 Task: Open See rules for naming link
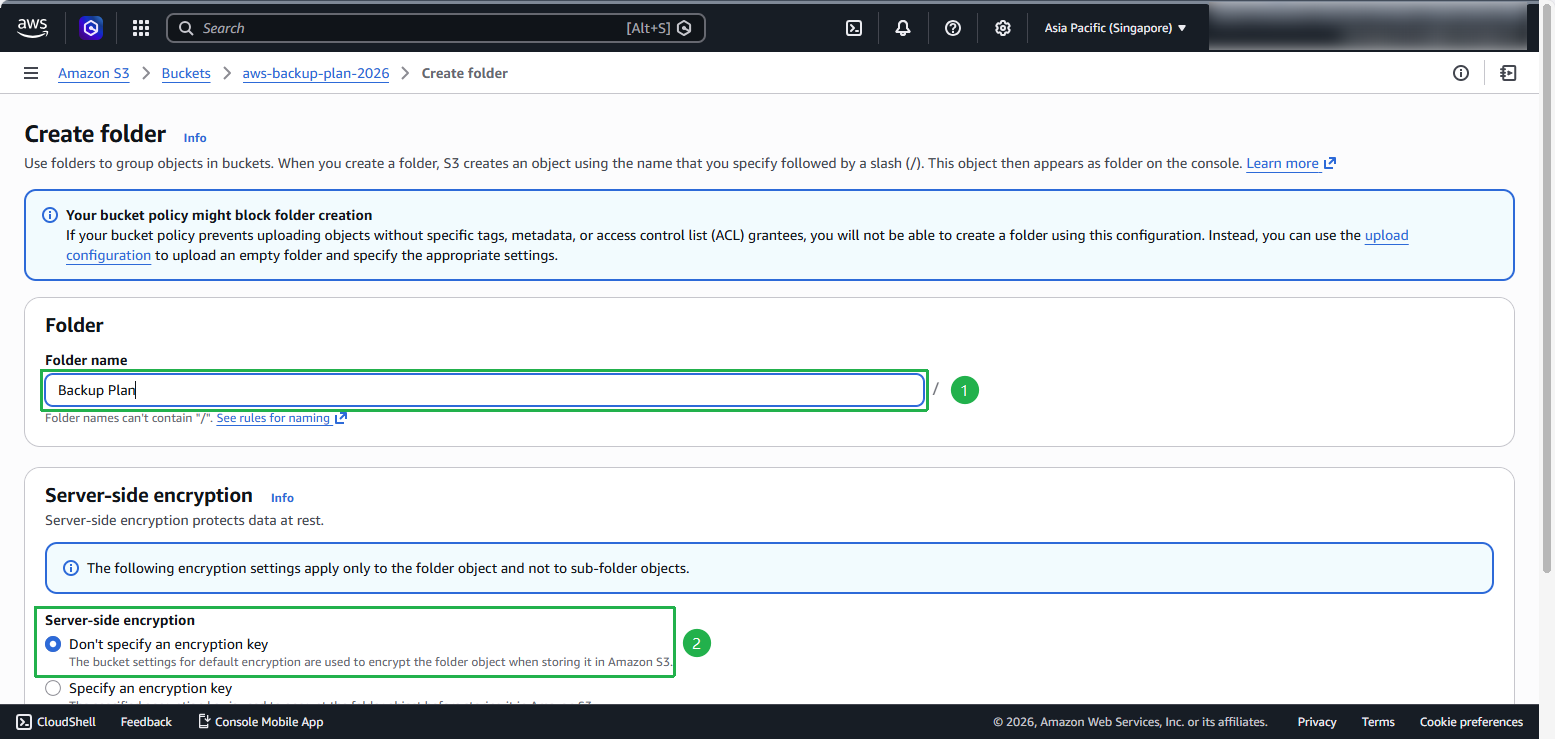273,418
